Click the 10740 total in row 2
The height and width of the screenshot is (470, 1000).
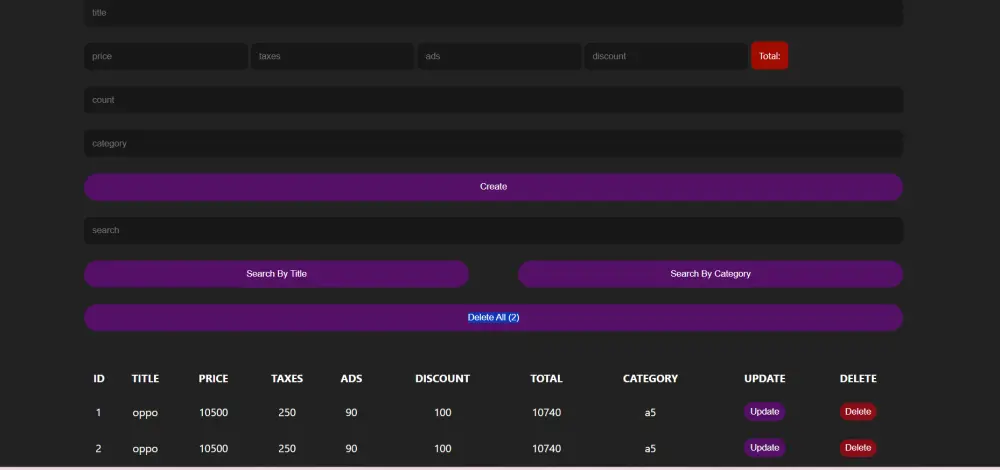coord(547,449)
